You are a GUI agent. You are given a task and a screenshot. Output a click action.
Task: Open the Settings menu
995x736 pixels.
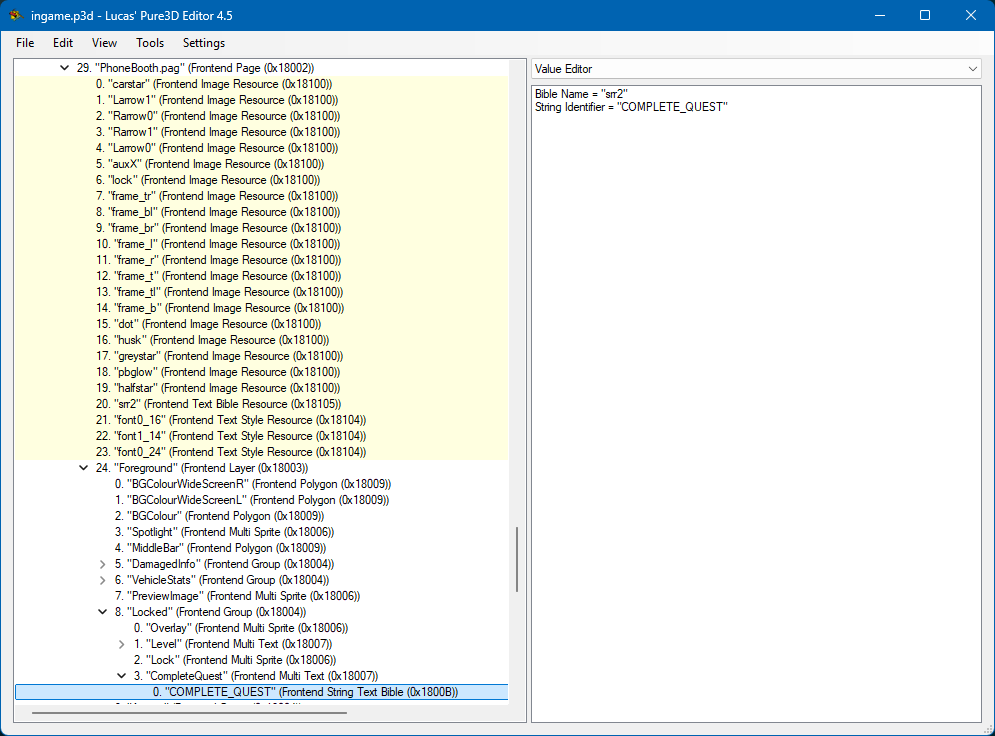point(203,43)
